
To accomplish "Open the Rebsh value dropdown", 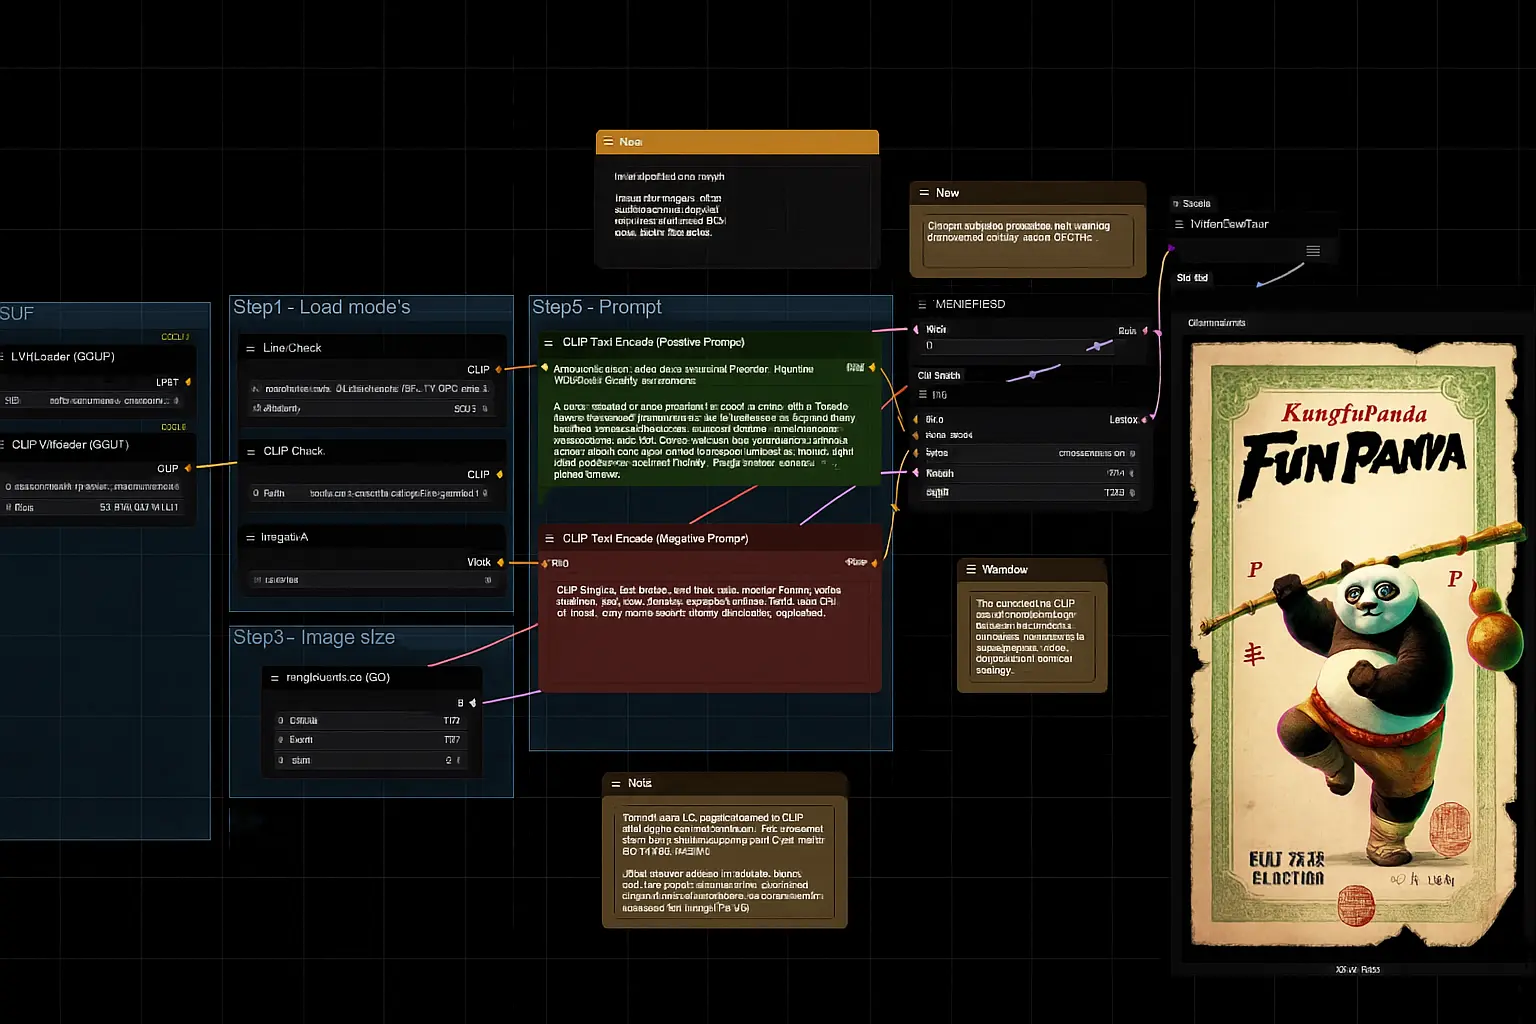I will pyautogui.click(x=1026, y=474).
